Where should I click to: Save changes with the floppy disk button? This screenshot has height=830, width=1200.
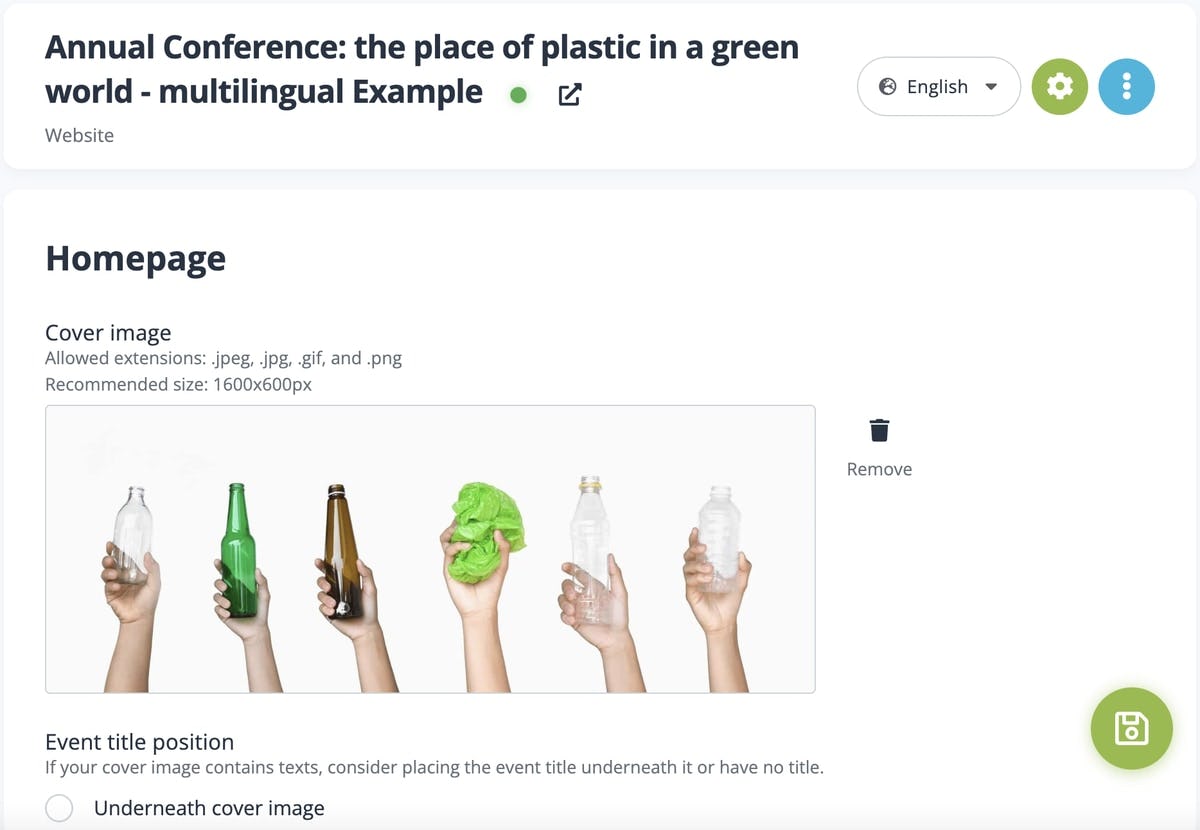pos(1131,728)
